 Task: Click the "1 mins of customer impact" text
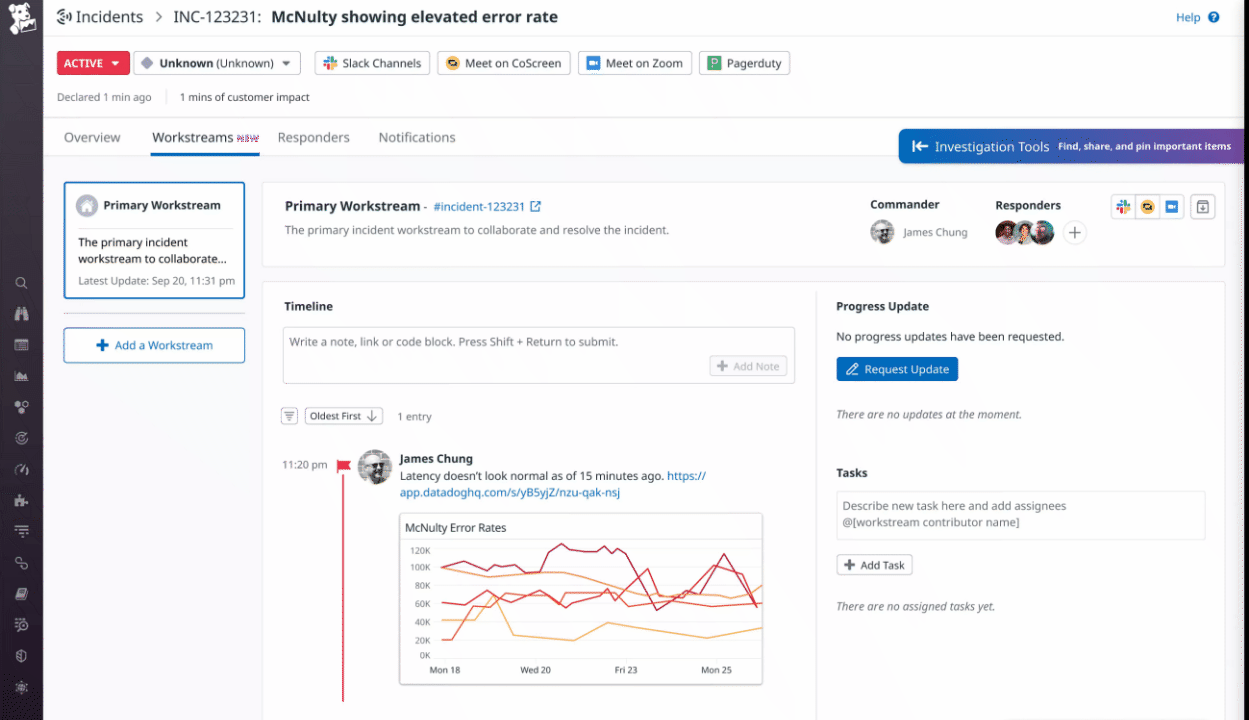[245, 97]
